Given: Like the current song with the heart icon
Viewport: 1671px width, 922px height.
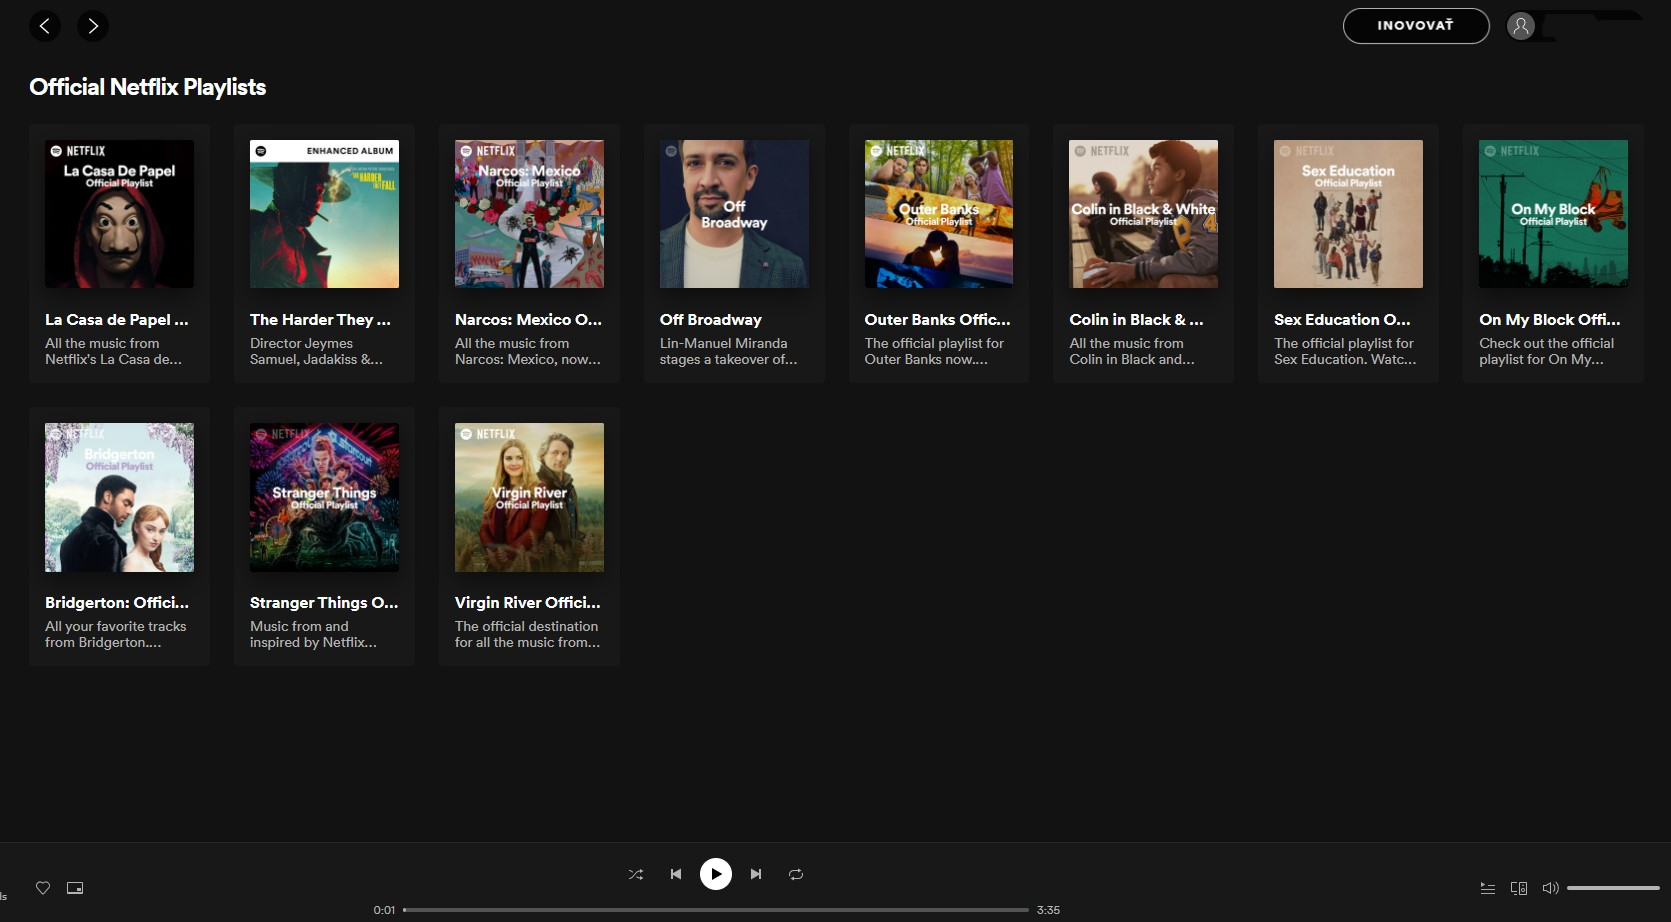Looking at the screenshot, I should click(43, 888).
